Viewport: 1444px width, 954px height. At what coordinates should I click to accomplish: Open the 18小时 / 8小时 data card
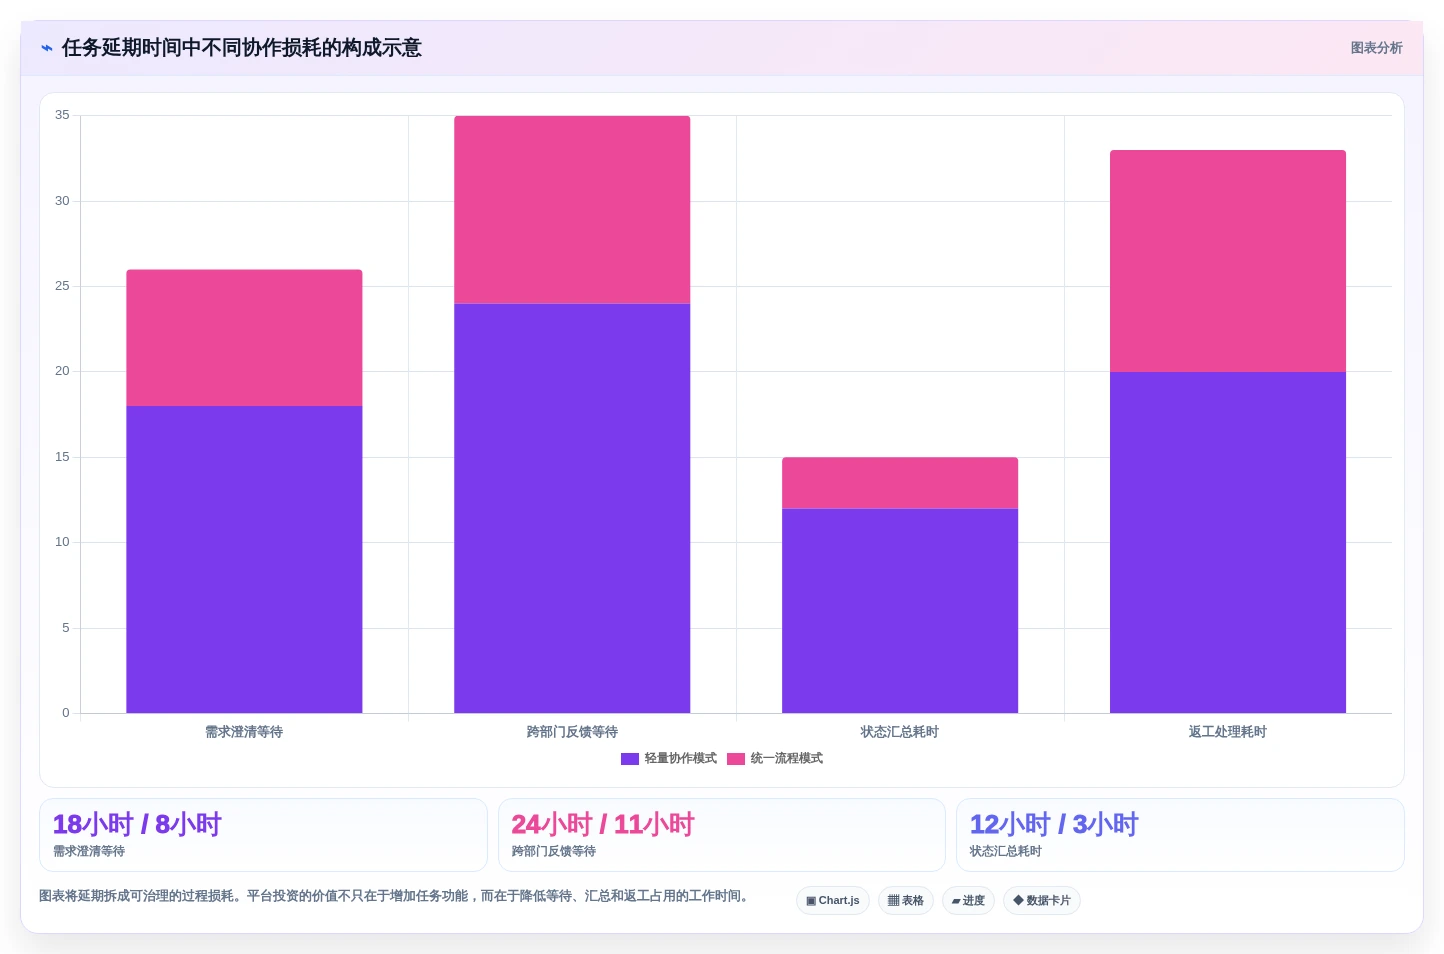(263, 835)
